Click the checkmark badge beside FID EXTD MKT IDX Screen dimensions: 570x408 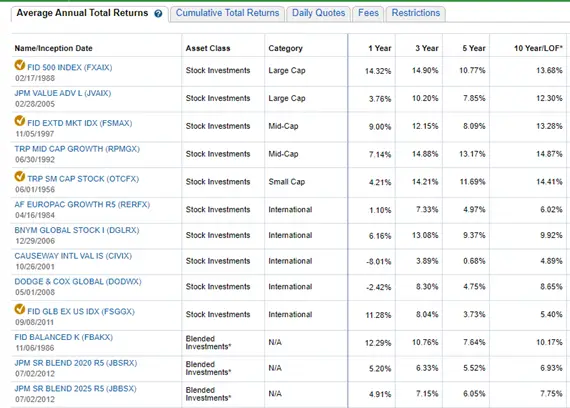pyautogui.click(x=20, y=121)
